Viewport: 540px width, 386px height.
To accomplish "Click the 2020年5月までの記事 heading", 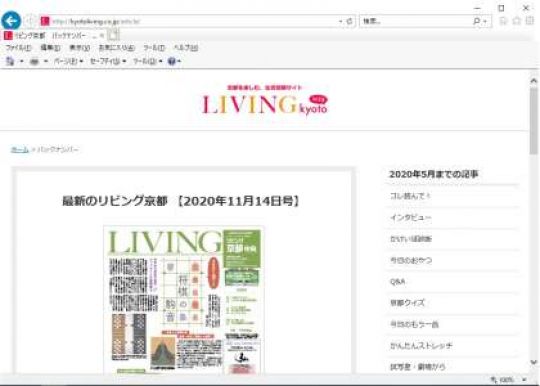I will click(x=434, y=174).
